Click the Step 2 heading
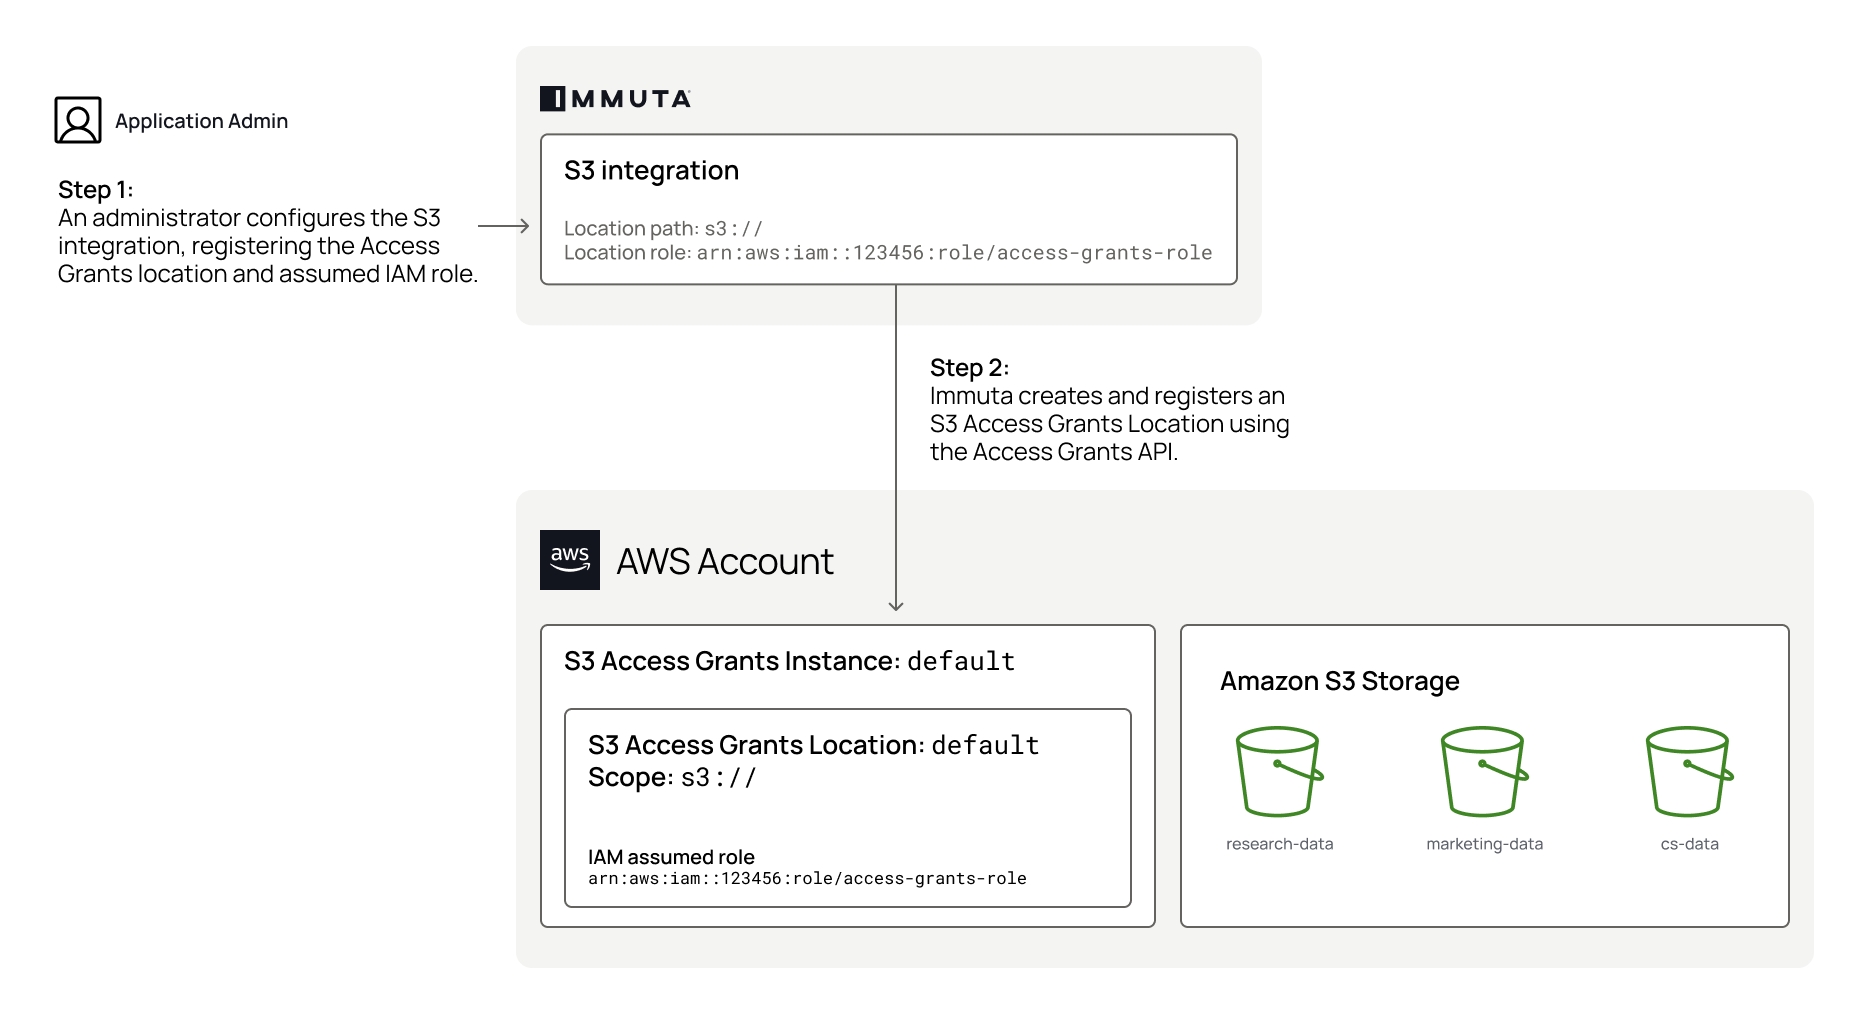Screen dimensions: 1858x1014 (969, 368)
